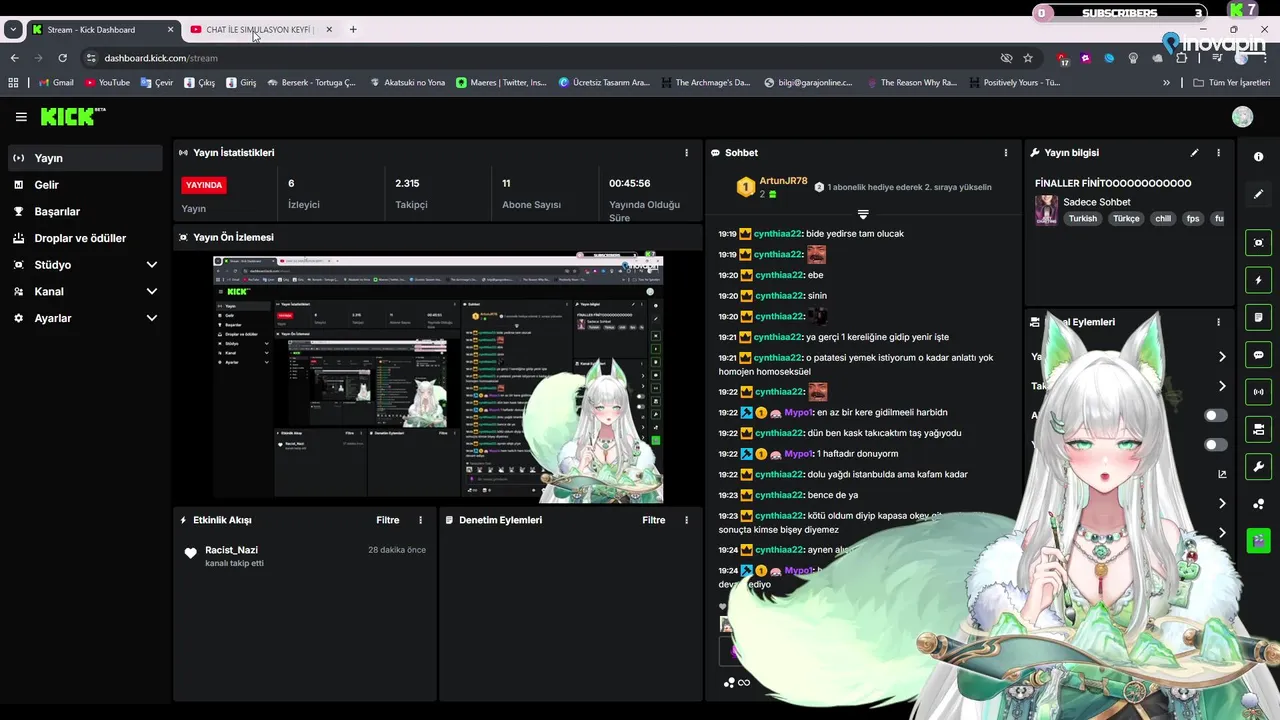Show more bookmarks with the double-chevron
1280x720 pixels.
tap(1166, 83)
